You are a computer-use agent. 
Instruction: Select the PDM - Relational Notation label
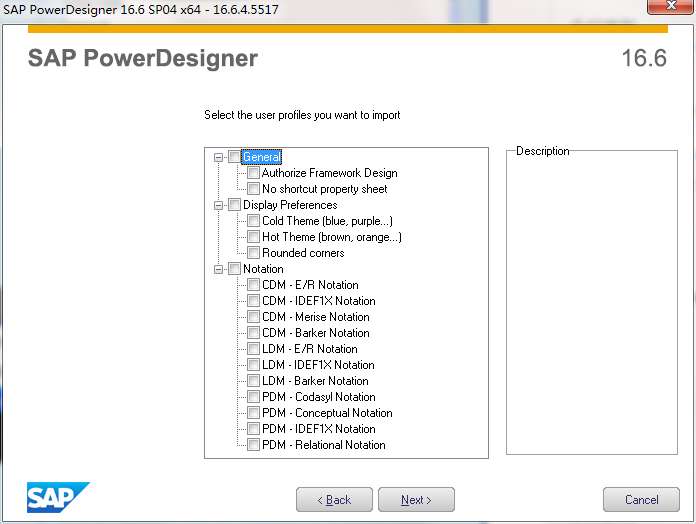324,445
